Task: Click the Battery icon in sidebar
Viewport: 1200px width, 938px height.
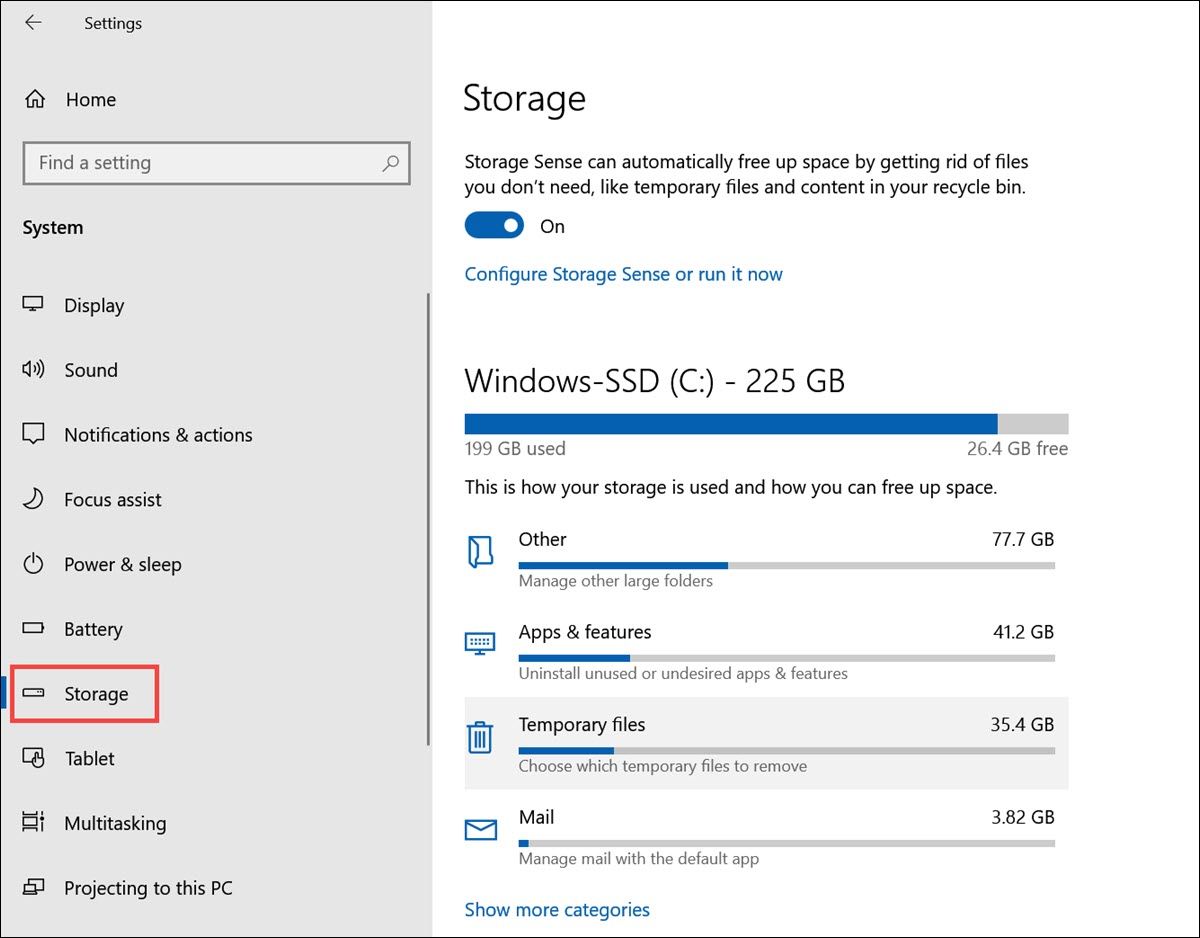Action: [34, 629]
